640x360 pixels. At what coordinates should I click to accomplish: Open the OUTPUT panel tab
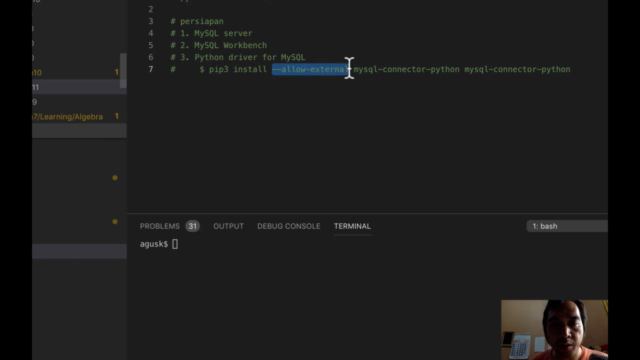tap(228, 226)
